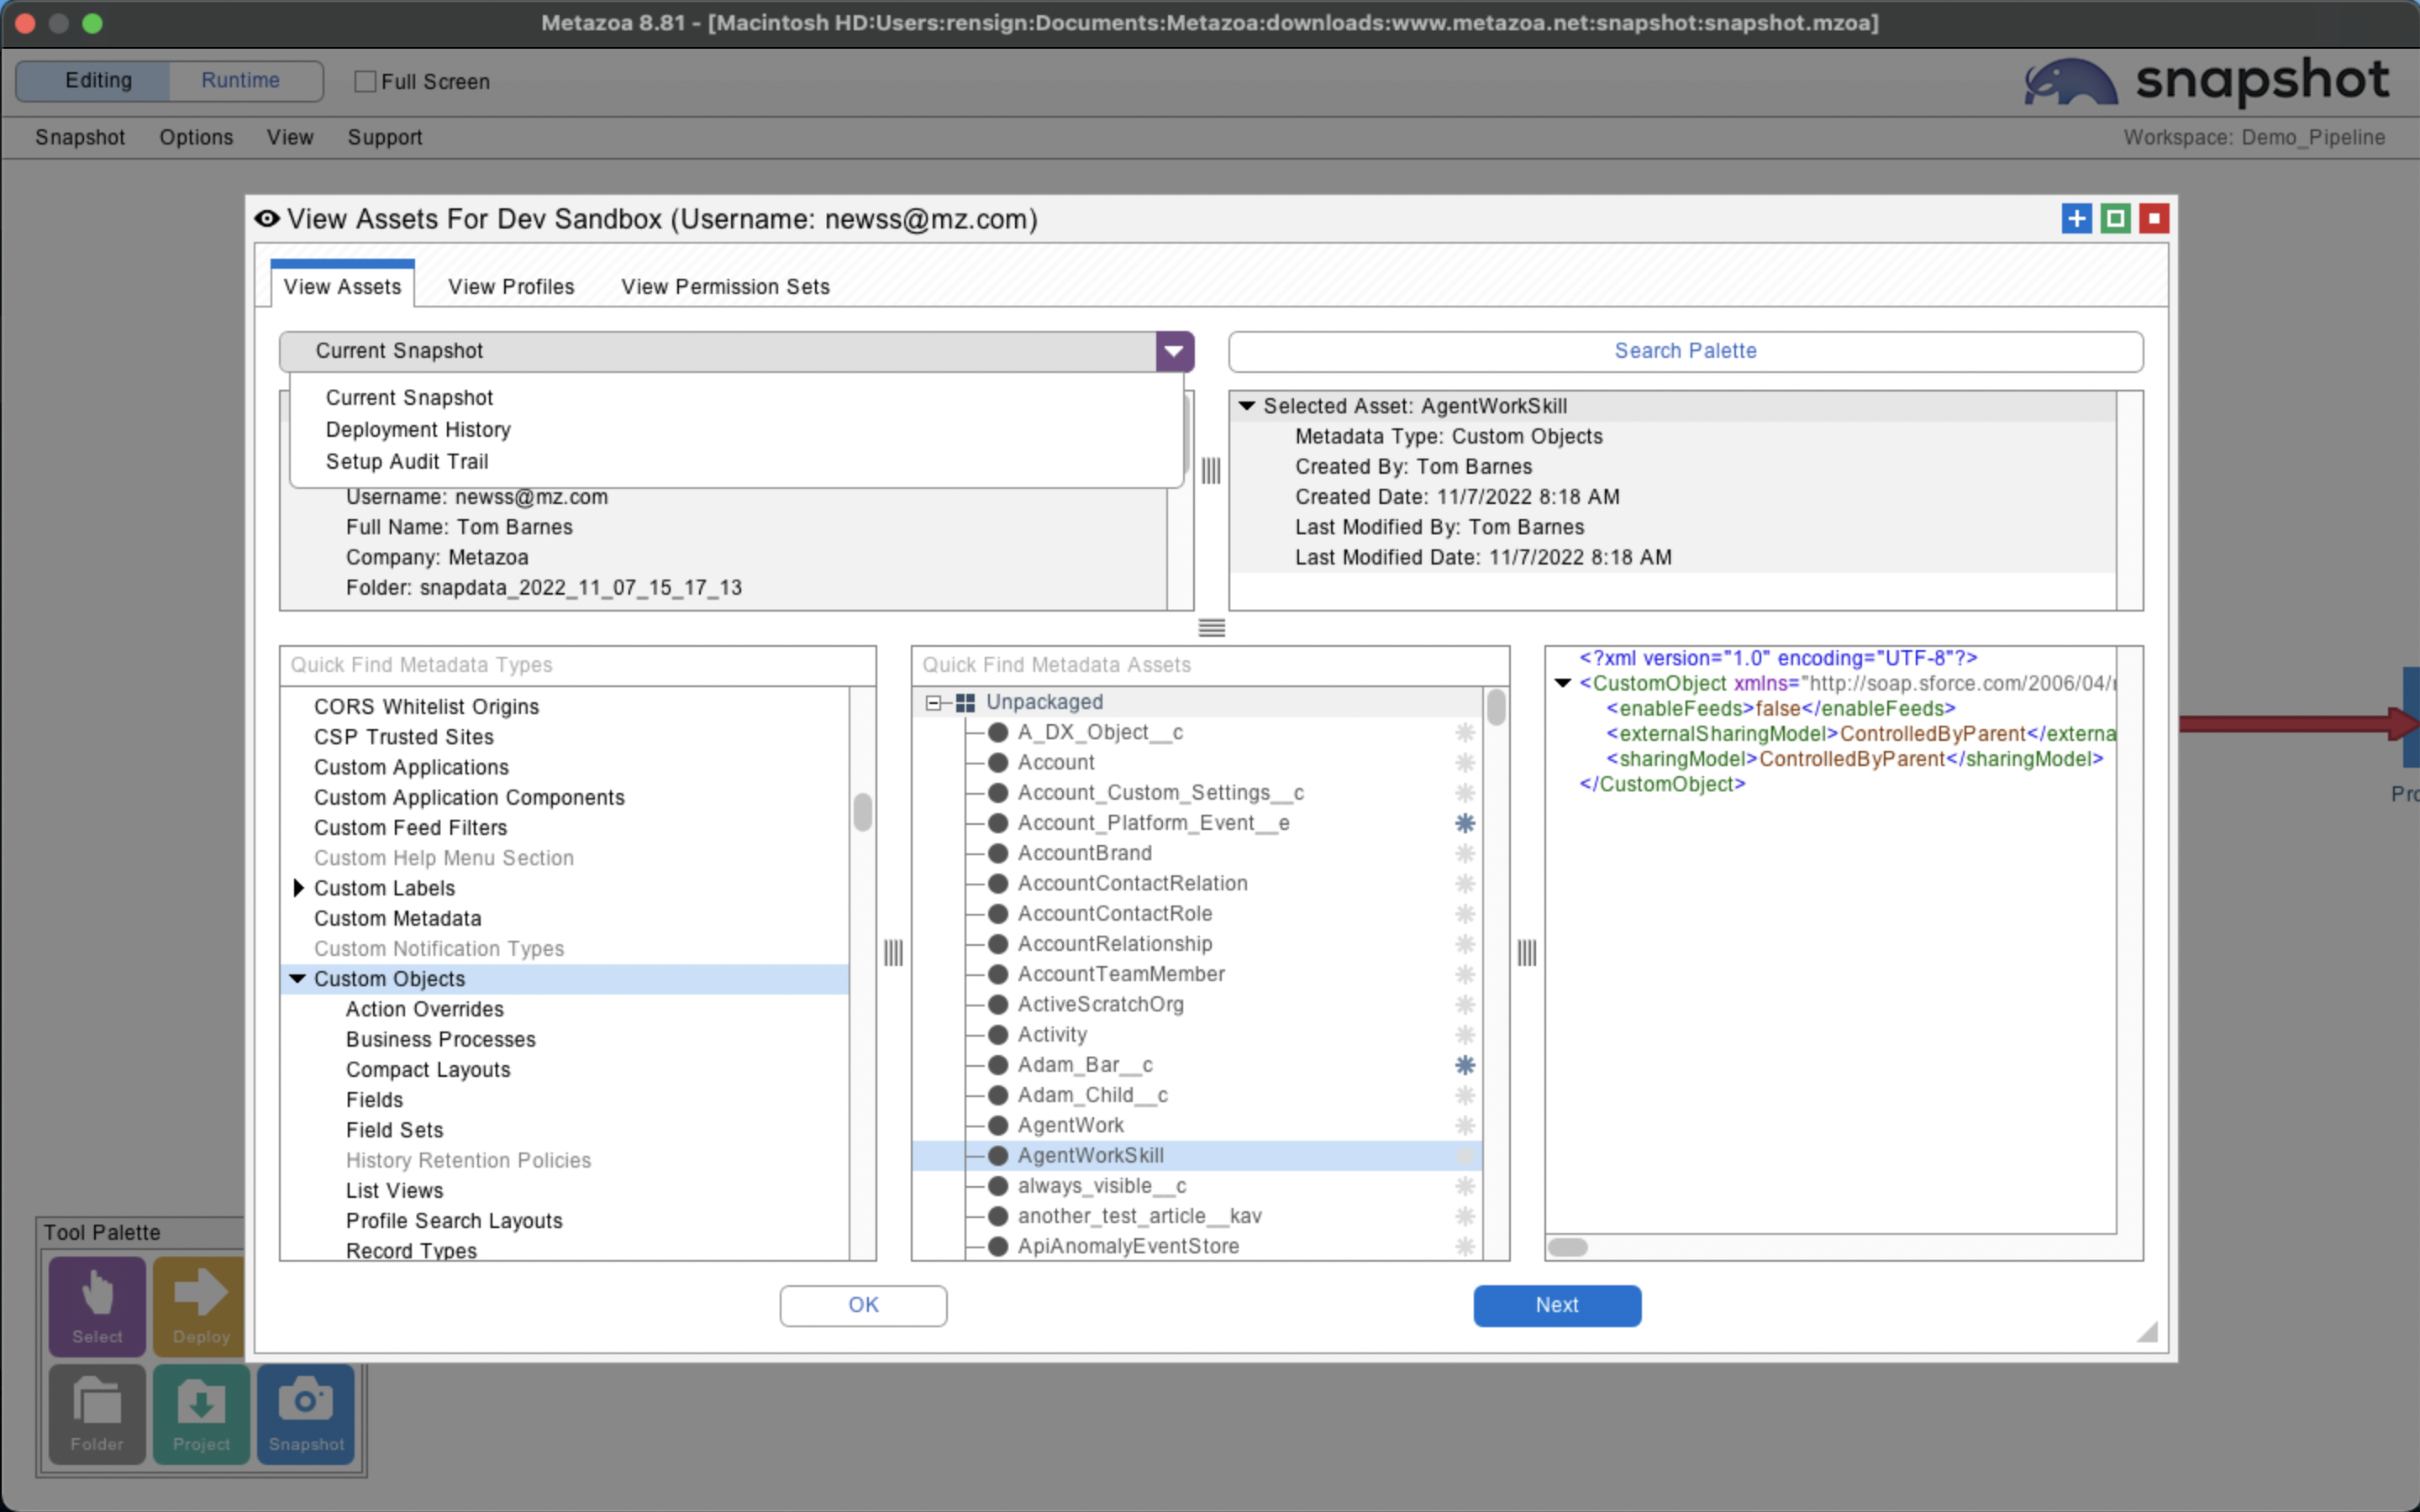Image resolution: width=2420 pixels, height=1512 pixels.
Task: Click the star marker beside ActiveScratchOrg
Action: coord(1465,1004)
